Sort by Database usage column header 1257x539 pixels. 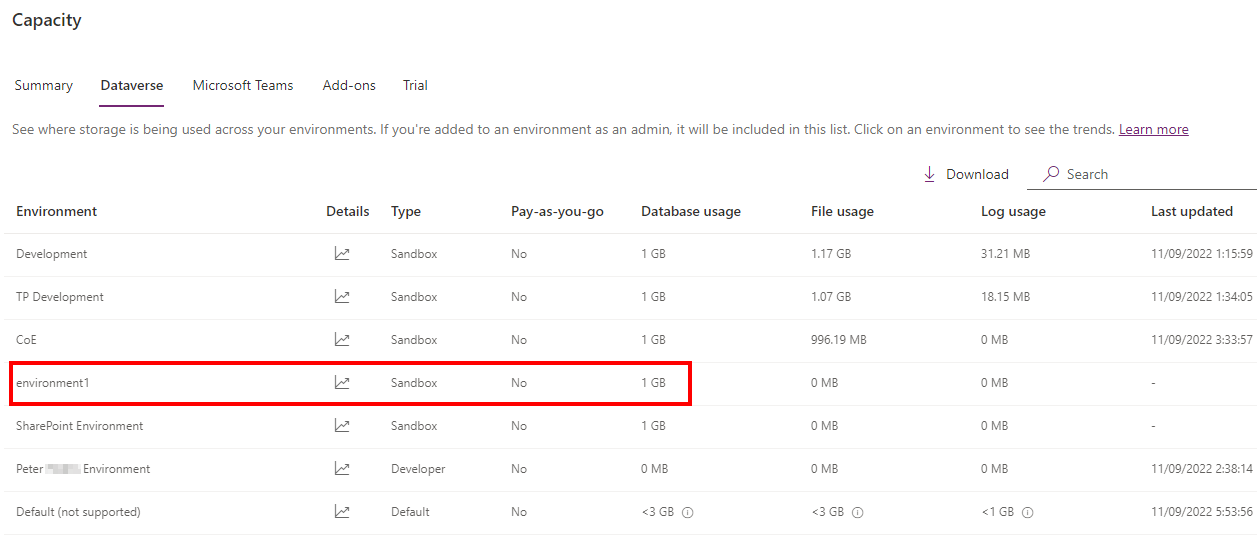tap(691, 212)
